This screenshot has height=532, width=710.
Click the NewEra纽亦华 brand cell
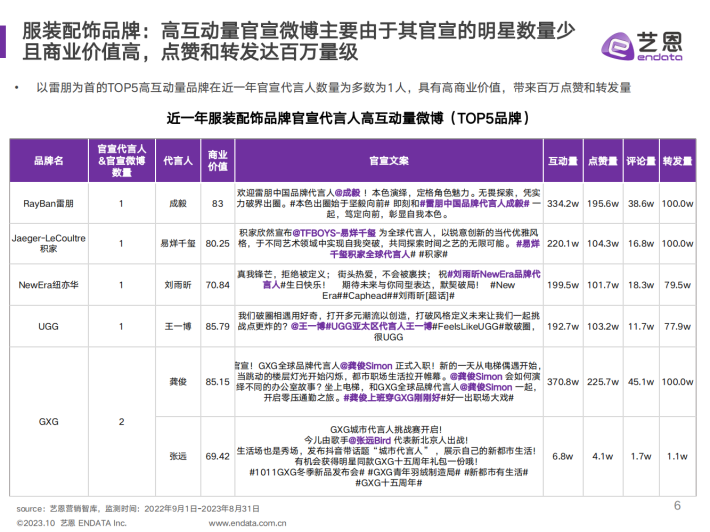tap(48, 285)
